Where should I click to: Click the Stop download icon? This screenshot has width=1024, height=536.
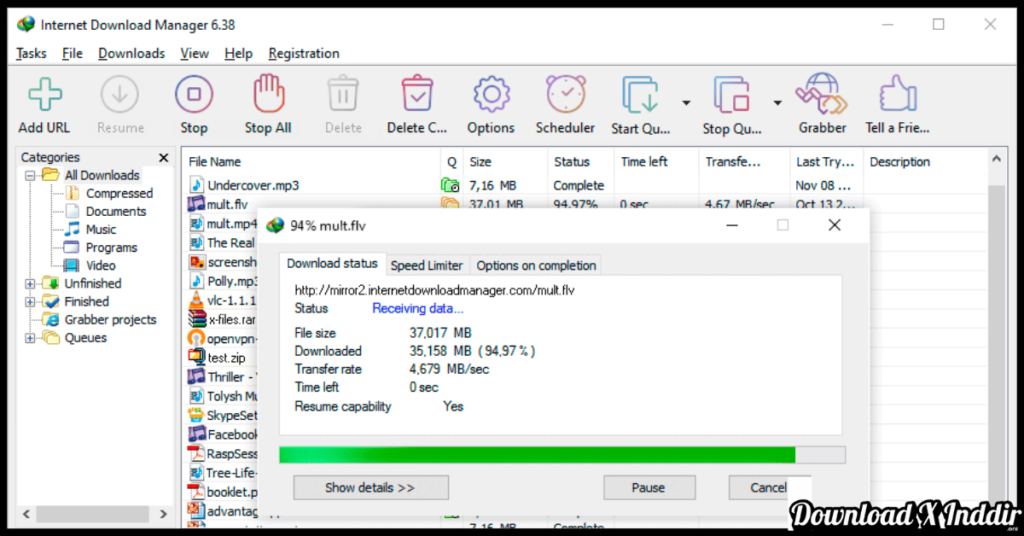tap(194, 96)
